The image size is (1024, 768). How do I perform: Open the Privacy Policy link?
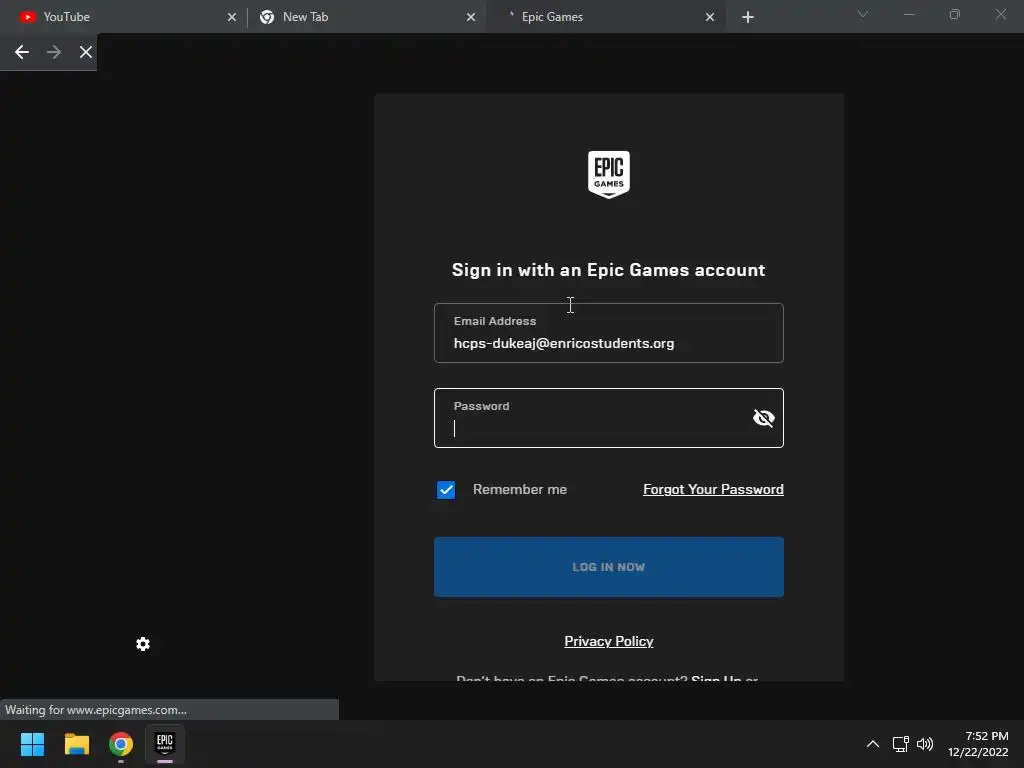609,641
